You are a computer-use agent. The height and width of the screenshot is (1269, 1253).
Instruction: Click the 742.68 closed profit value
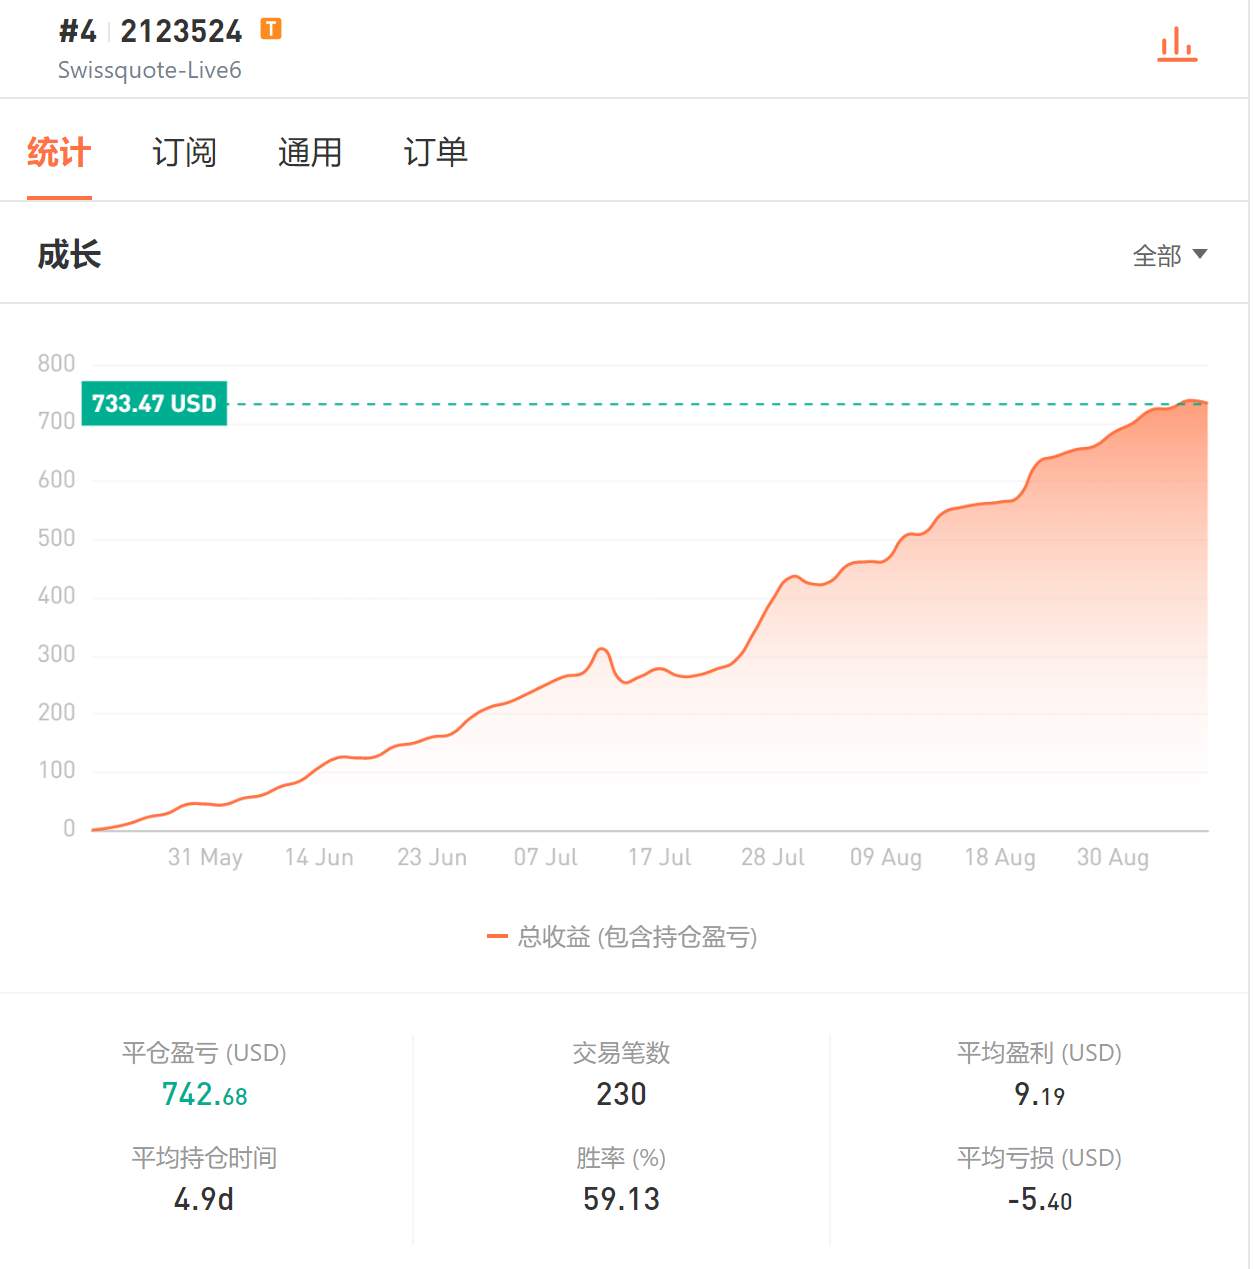click(x=204, y=1095)
